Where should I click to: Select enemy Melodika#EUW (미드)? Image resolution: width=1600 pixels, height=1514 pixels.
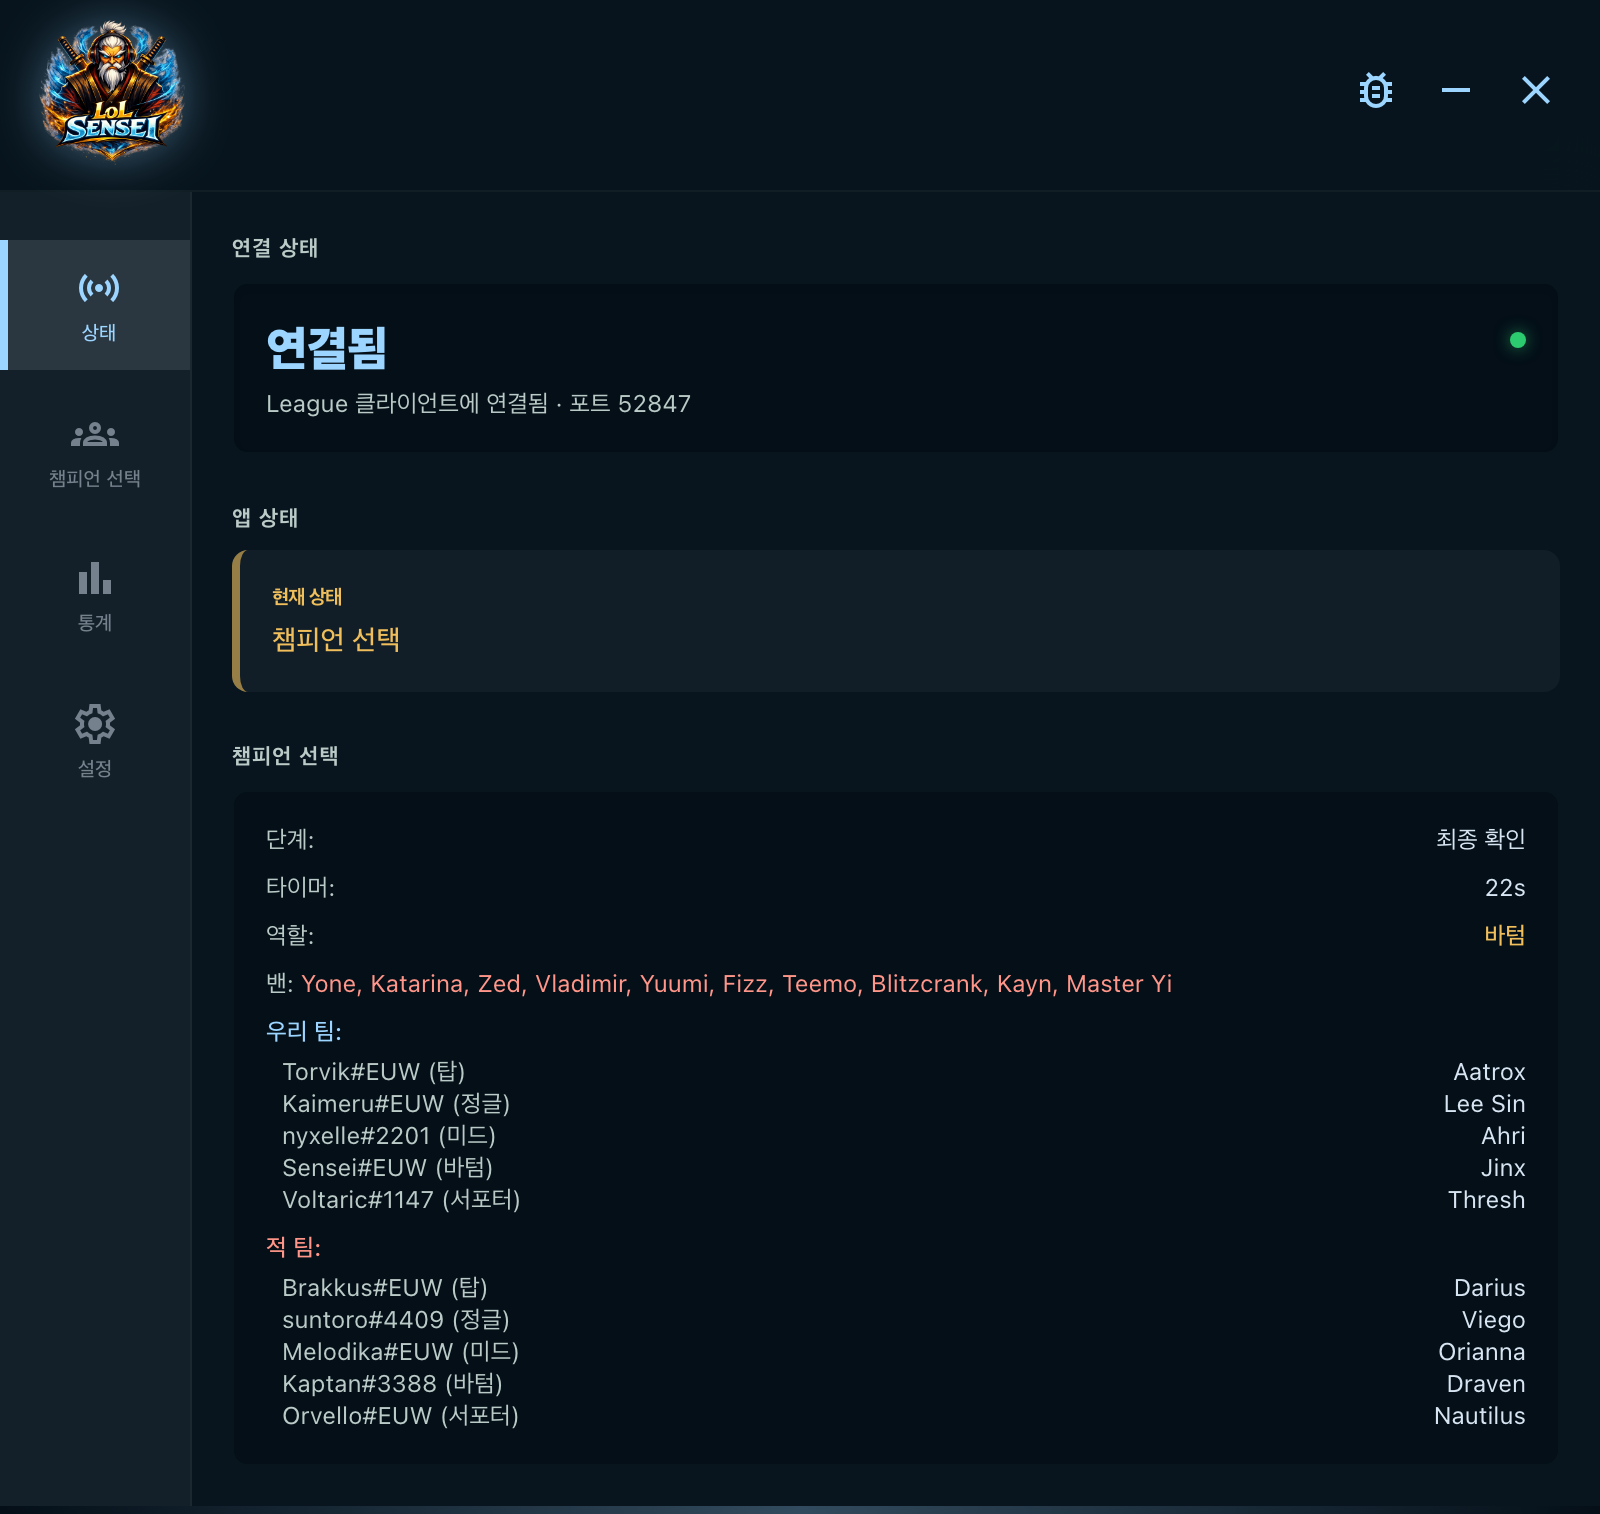pyautogui.click(x=401, y=1352)
